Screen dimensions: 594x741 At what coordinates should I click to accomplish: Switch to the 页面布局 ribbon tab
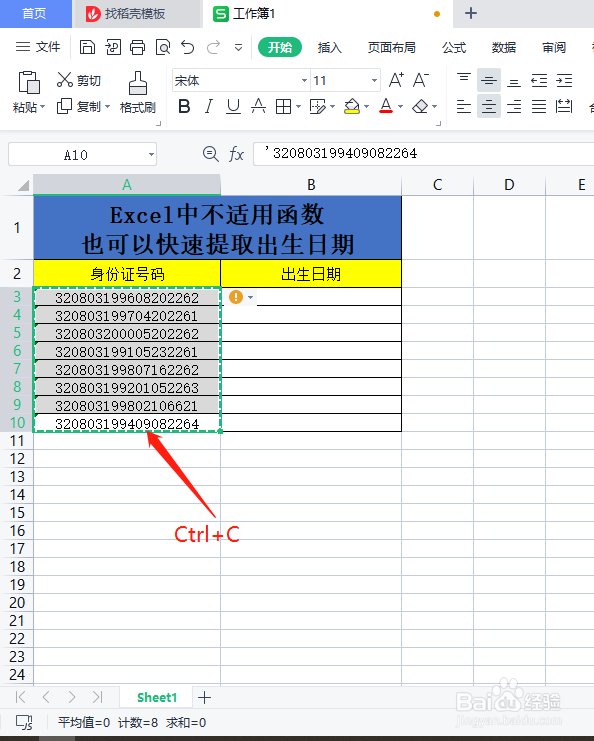click(x=391, y=47)
